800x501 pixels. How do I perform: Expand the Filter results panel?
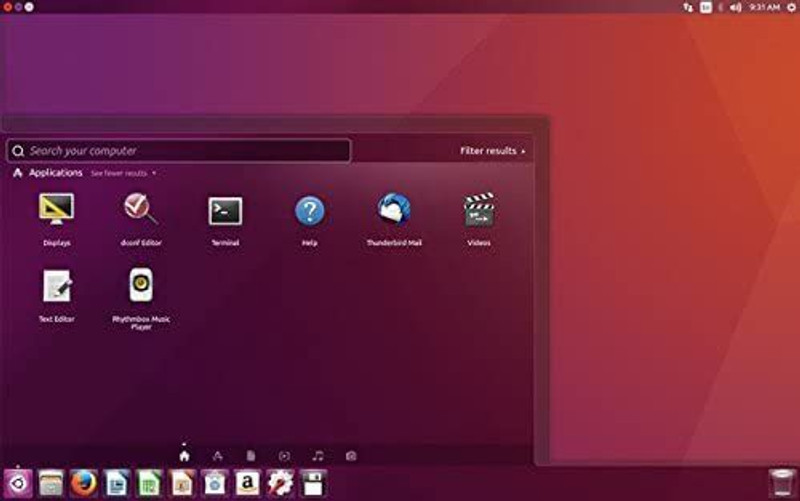(x=491, y=151)
